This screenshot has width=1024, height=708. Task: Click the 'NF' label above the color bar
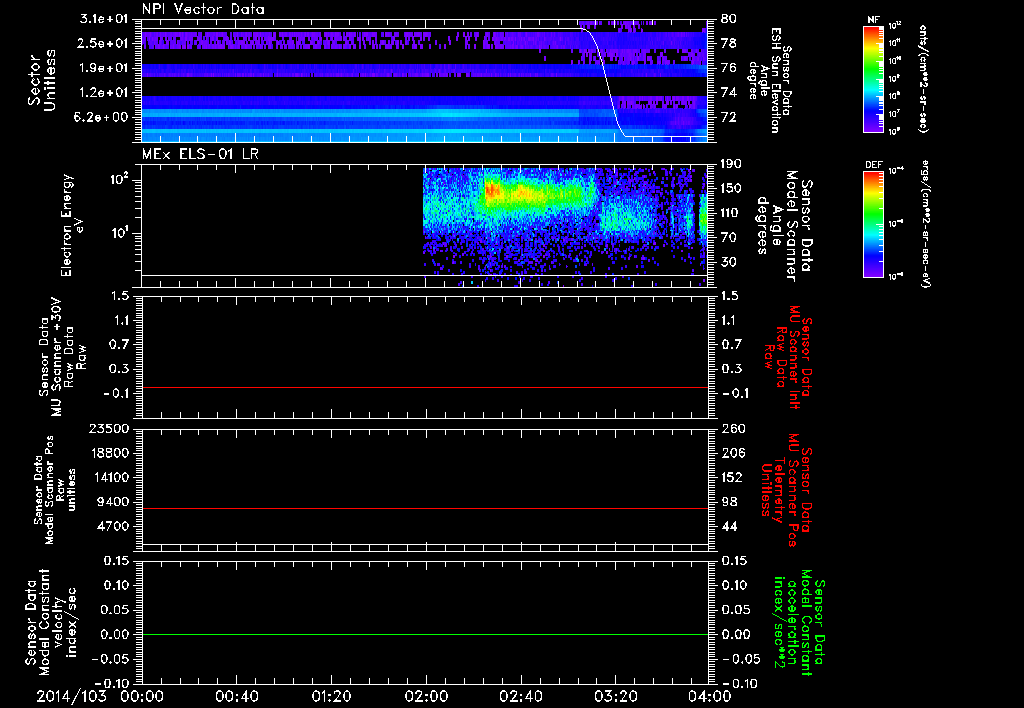click(x=874, y=20)
